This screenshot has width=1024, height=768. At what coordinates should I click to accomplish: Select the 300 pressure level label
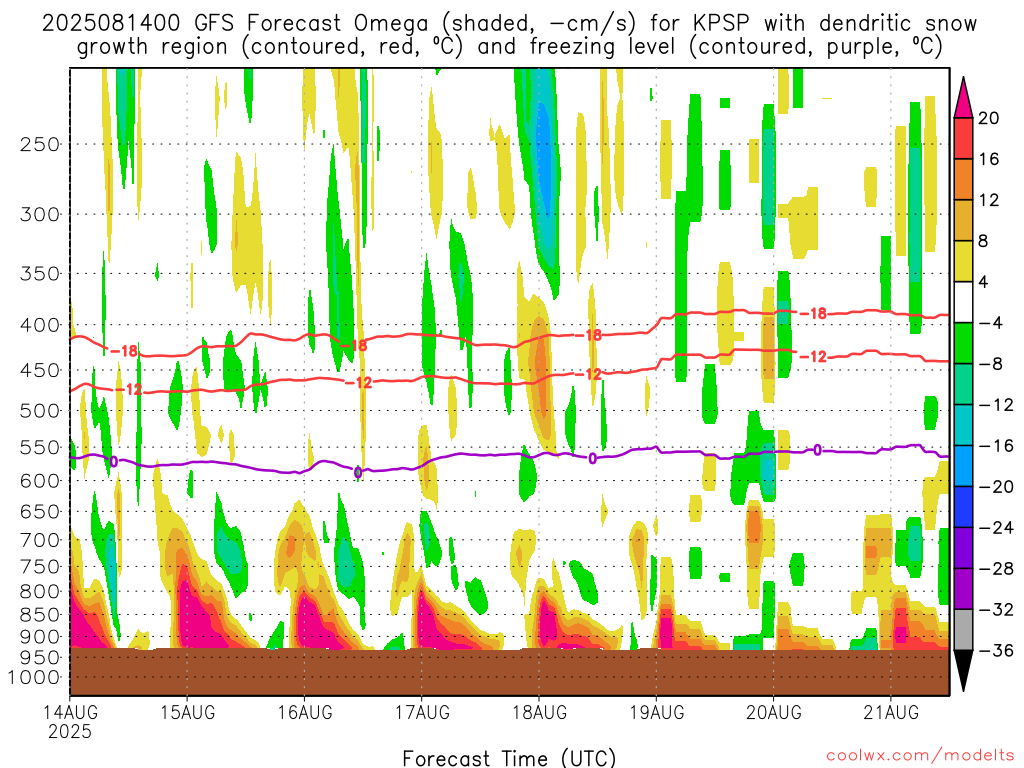(x=40, y=214)
